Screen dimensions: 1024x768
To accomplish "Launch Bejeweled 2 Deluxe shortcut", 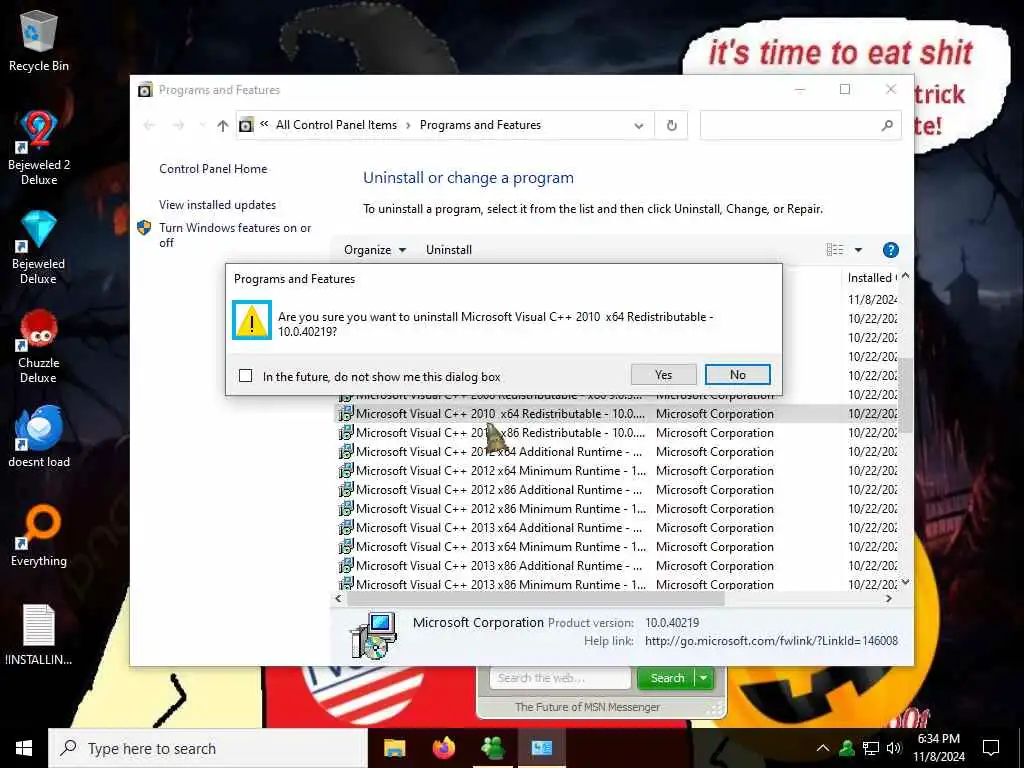I will [39, 148].
